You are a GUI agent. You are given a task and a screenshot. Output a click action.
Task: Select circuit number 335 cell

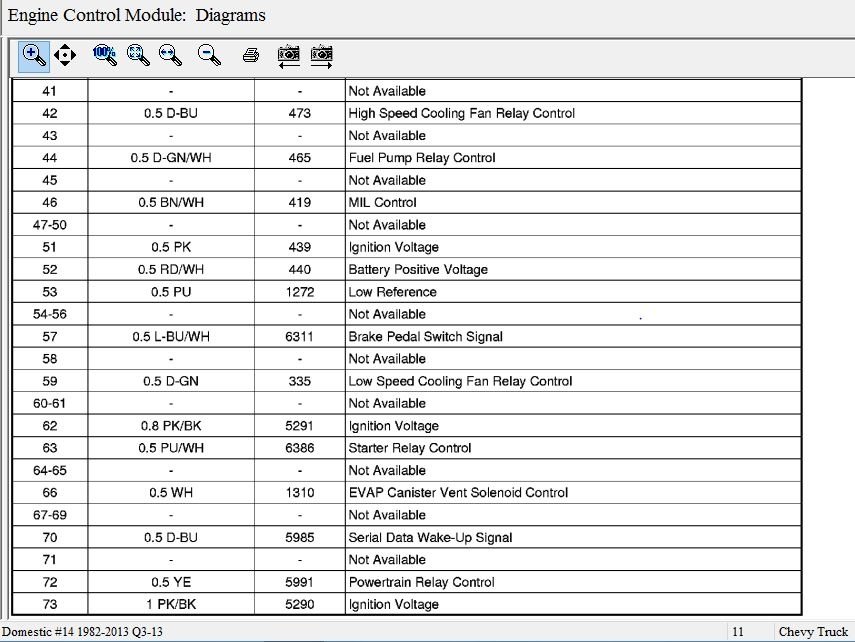(299, 381)
